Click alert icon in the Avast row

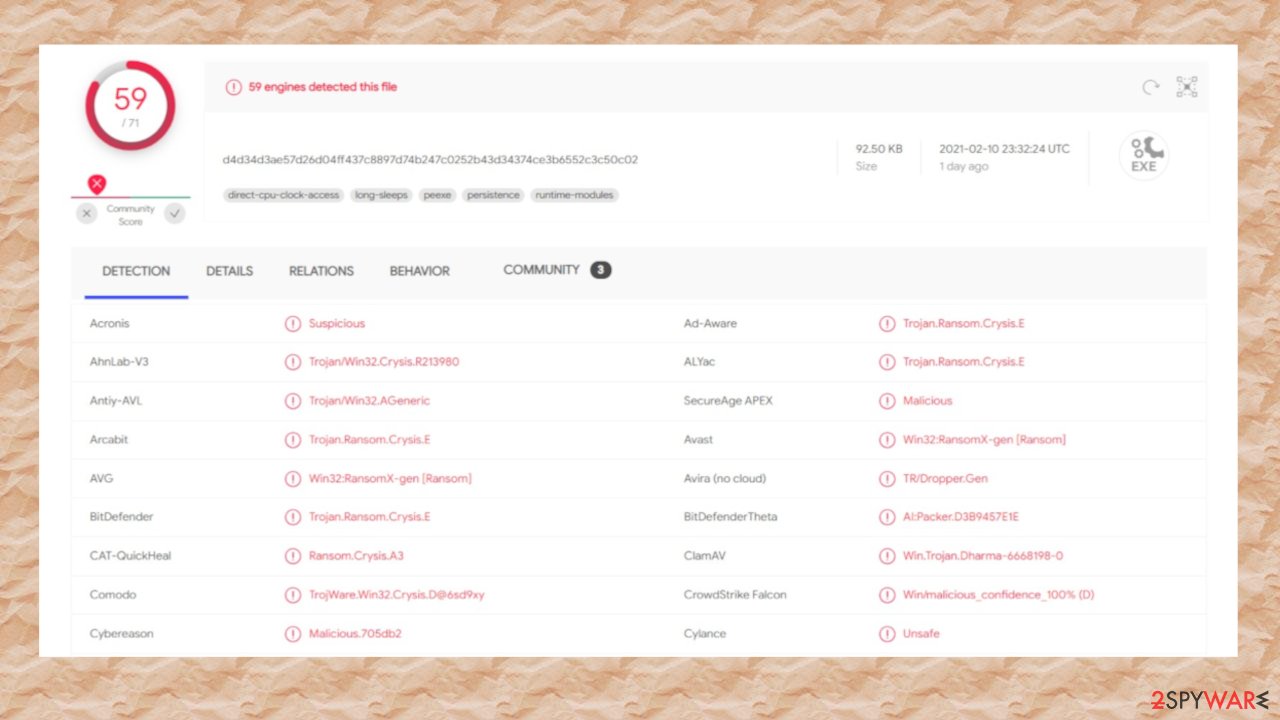tap(887, 440)
